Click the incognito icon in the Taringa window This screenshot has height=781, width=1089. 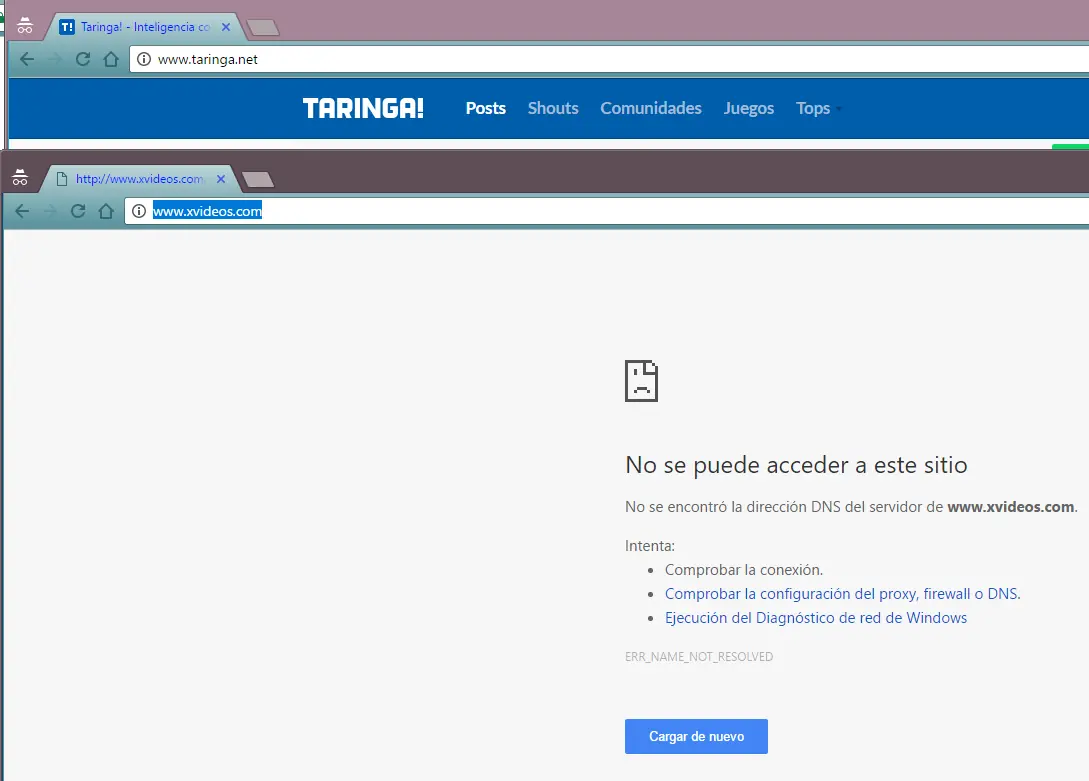[x=25, y=26]
